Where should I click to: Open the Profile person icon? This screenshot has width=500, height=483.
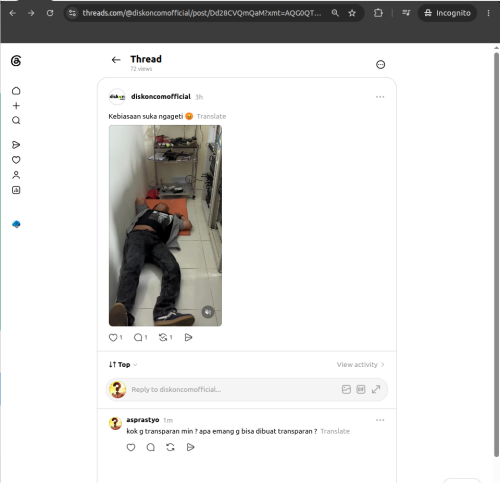(x=16, y=175)
